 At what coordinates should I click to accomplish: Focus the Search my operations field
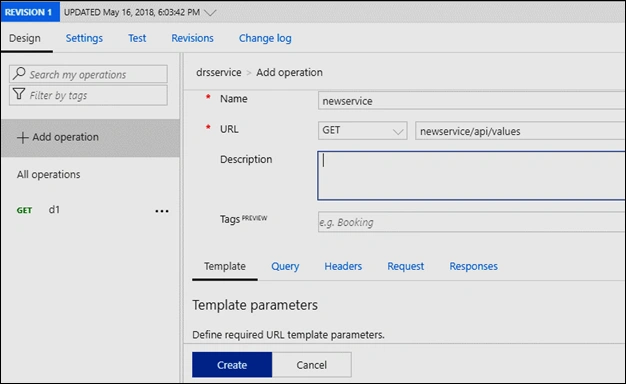click(x=88, y=74)
